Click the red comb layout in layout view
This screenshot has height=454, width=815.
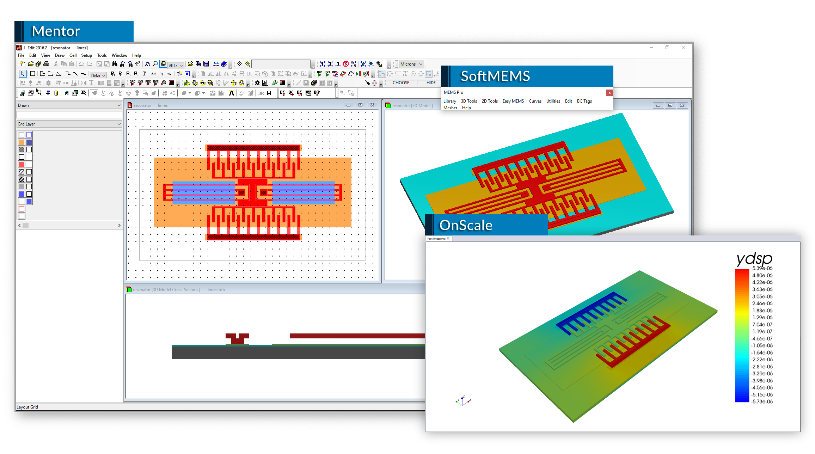pyautogui.click(x=253, y=192)
